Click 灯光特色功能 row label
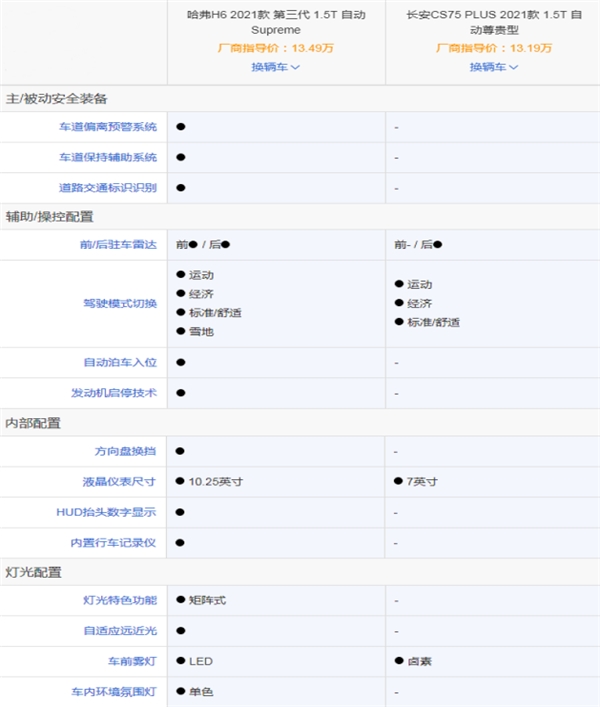This screenshot has width=600, height=707. 120,600
